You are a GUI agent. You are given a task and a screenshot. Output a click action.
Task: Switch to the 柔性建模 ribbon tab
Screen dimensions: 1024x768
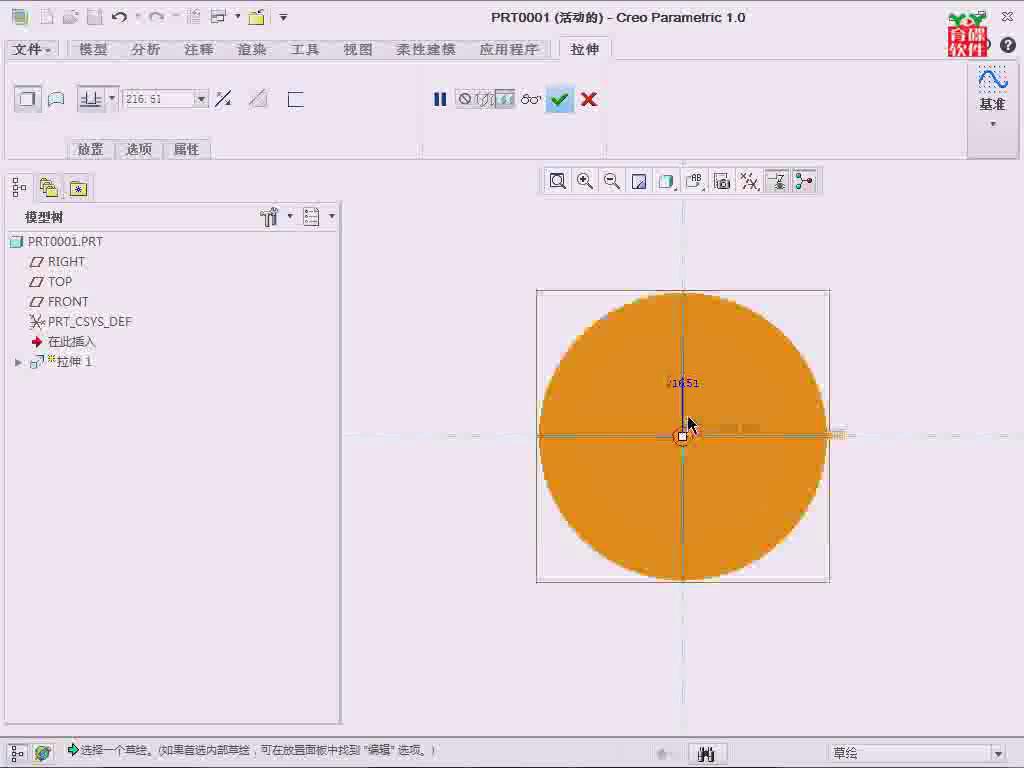425,49
